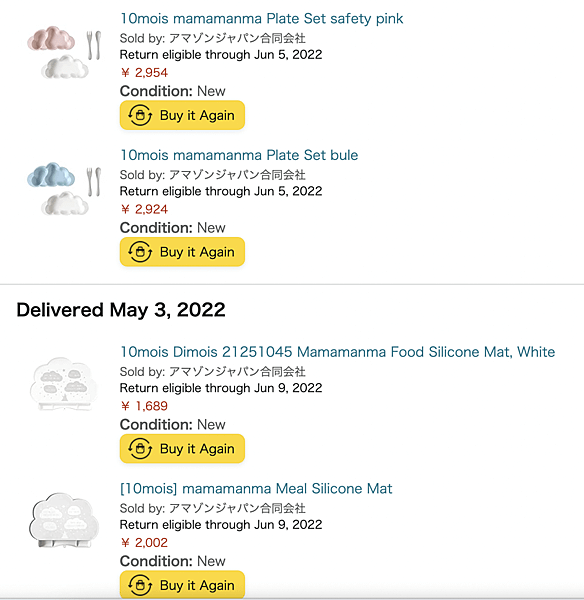The image size is (584, 600).
Task: Click the Delivered May 3, 2022 heading
Action: (x=121, y=310)
